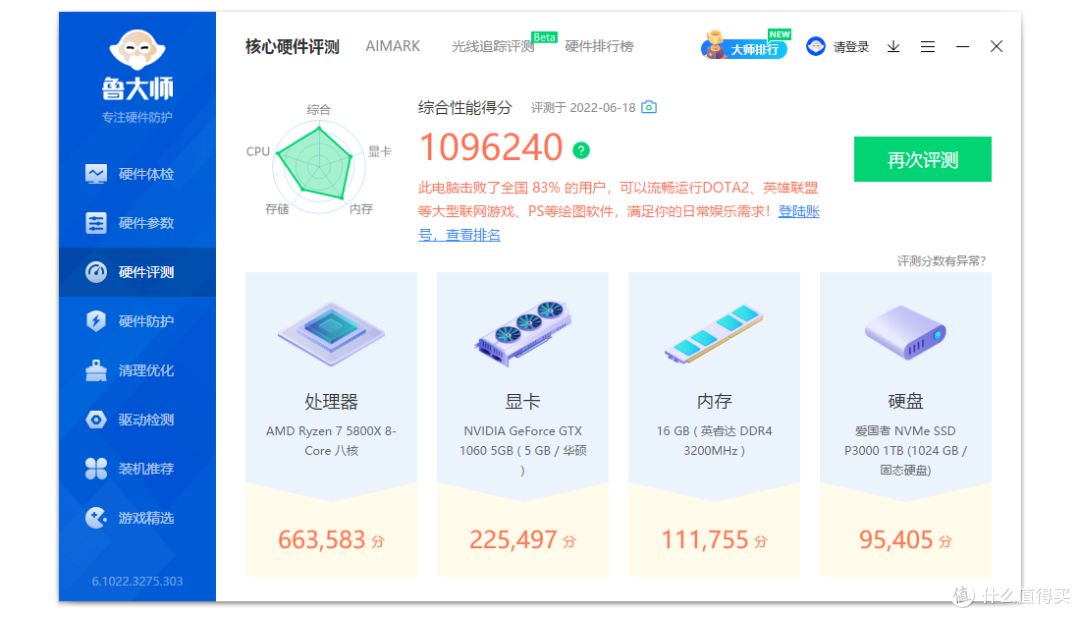The width and height of the screenshot is (1080, 618).
Task: Open 清理优化 in the sidebar
Action: (137, 371)
